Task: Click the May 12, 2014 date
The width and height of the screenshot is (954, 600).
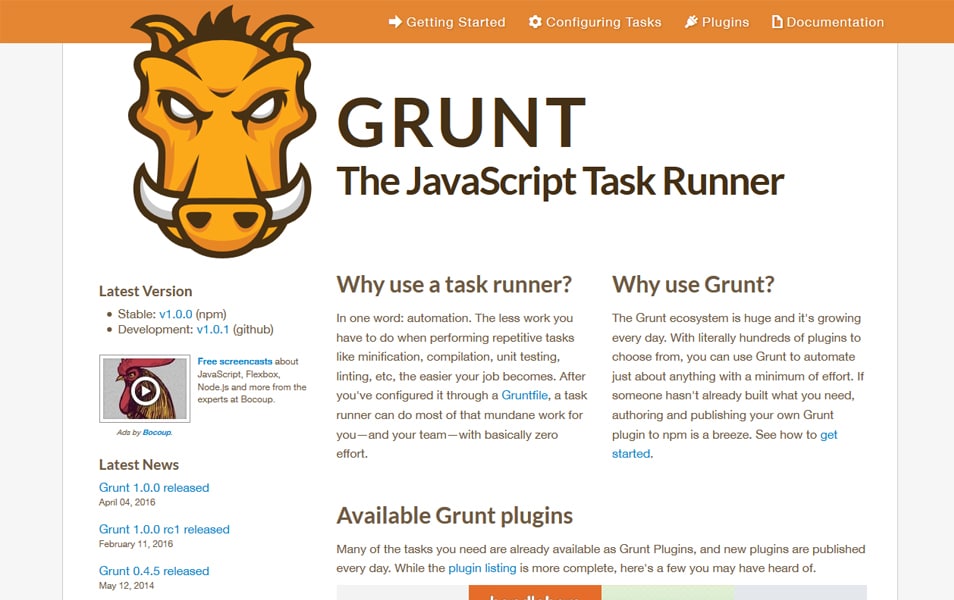Action: click(127, 586)
